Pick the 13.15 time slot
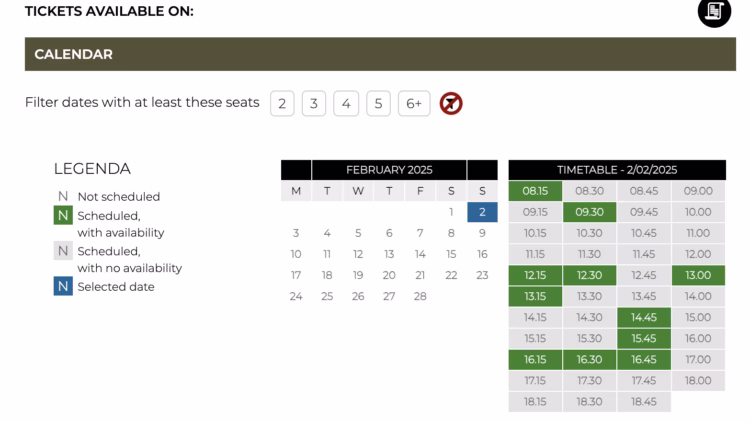 (535, 296)
